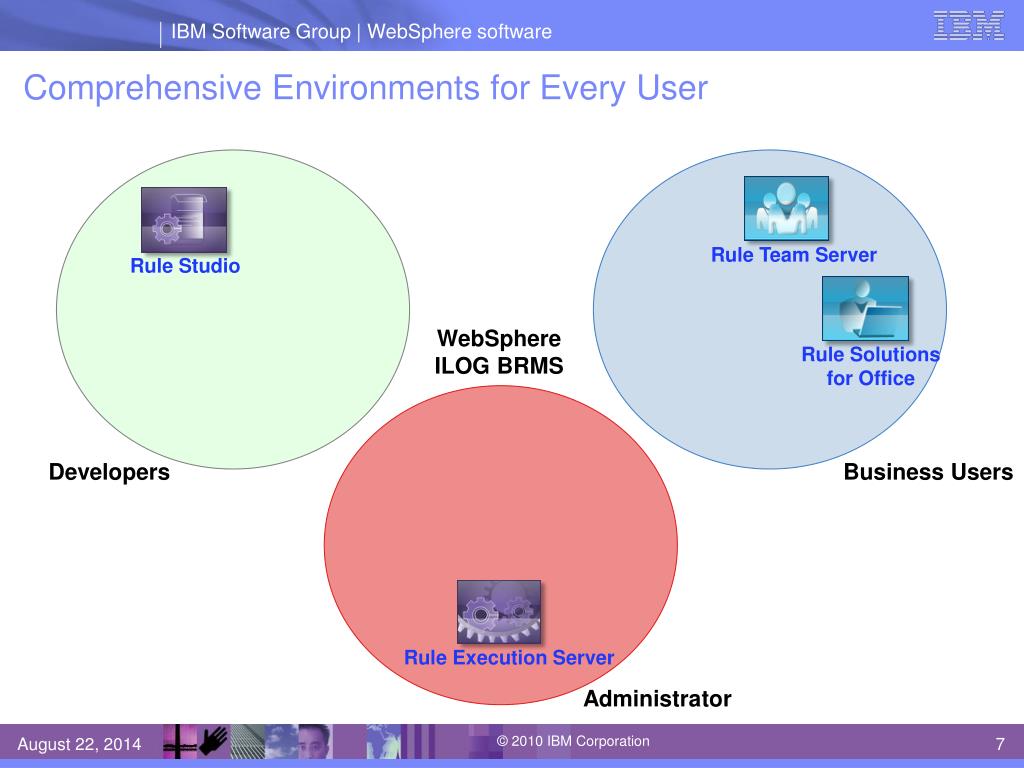Click the Rule Execution Server gears icon

pyautogui.click(x=499, y=612)
